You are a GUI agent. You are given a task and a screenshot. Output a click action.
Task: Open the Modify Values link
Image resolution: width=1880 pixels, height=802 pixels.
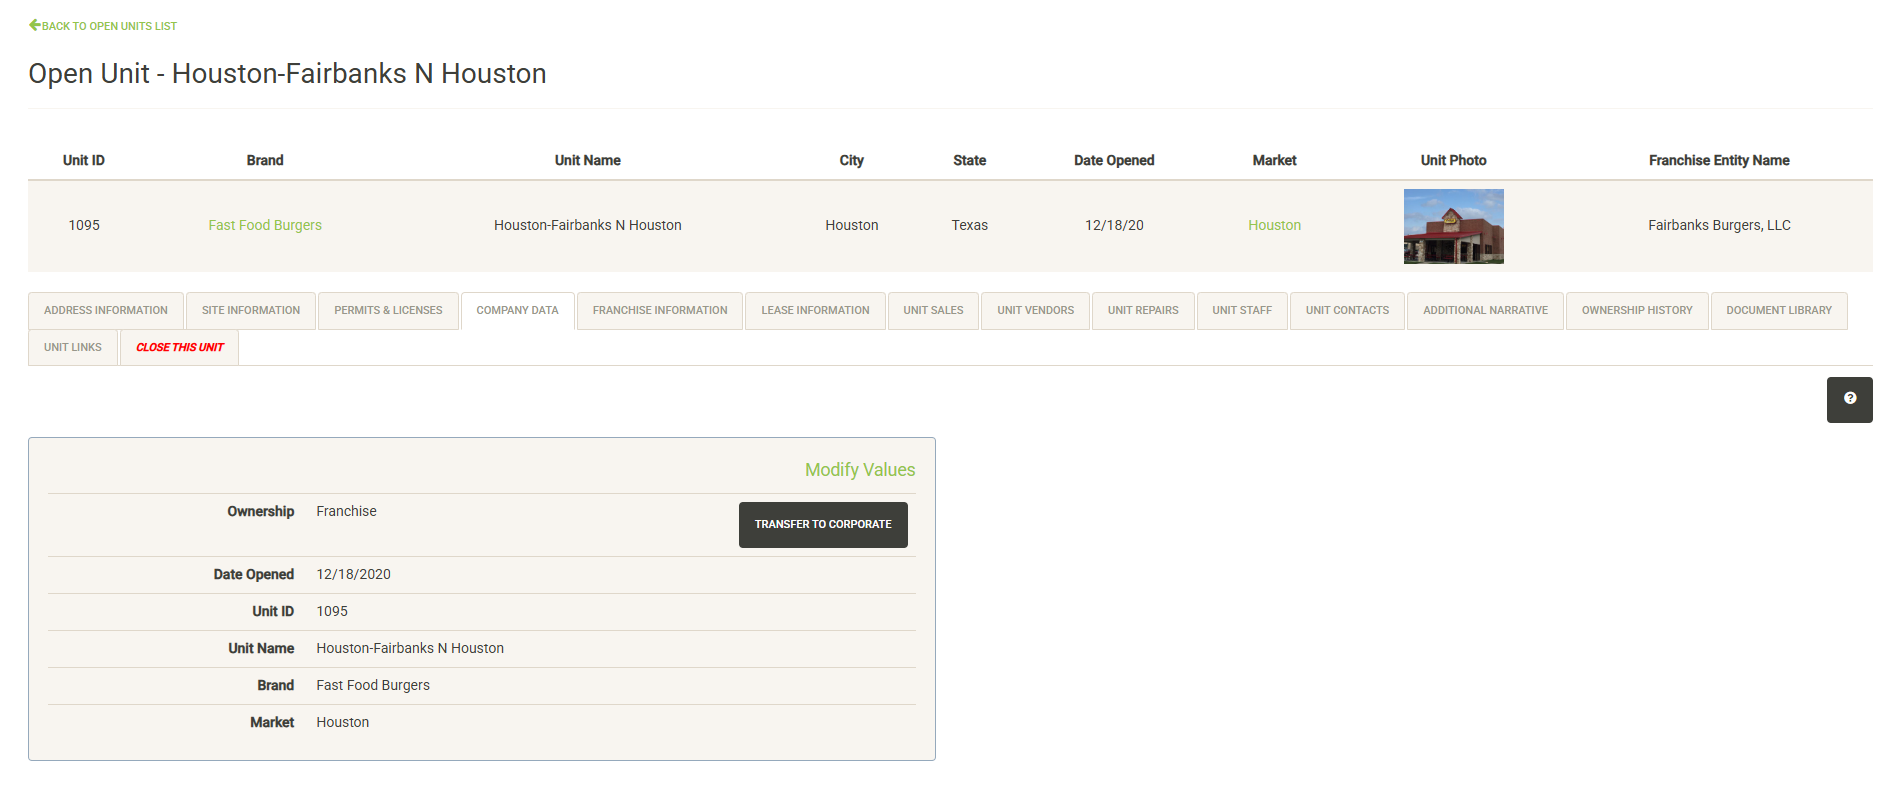tap(859, 470)
